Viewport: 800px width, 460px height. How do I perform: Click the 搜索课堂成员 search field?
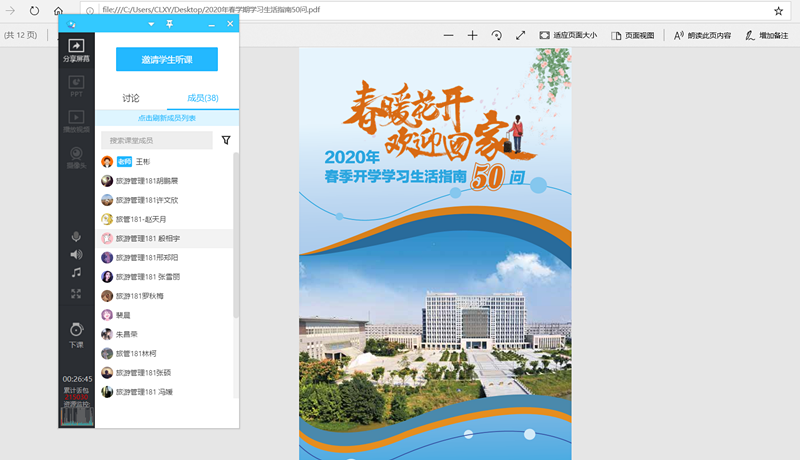[157, 141]
